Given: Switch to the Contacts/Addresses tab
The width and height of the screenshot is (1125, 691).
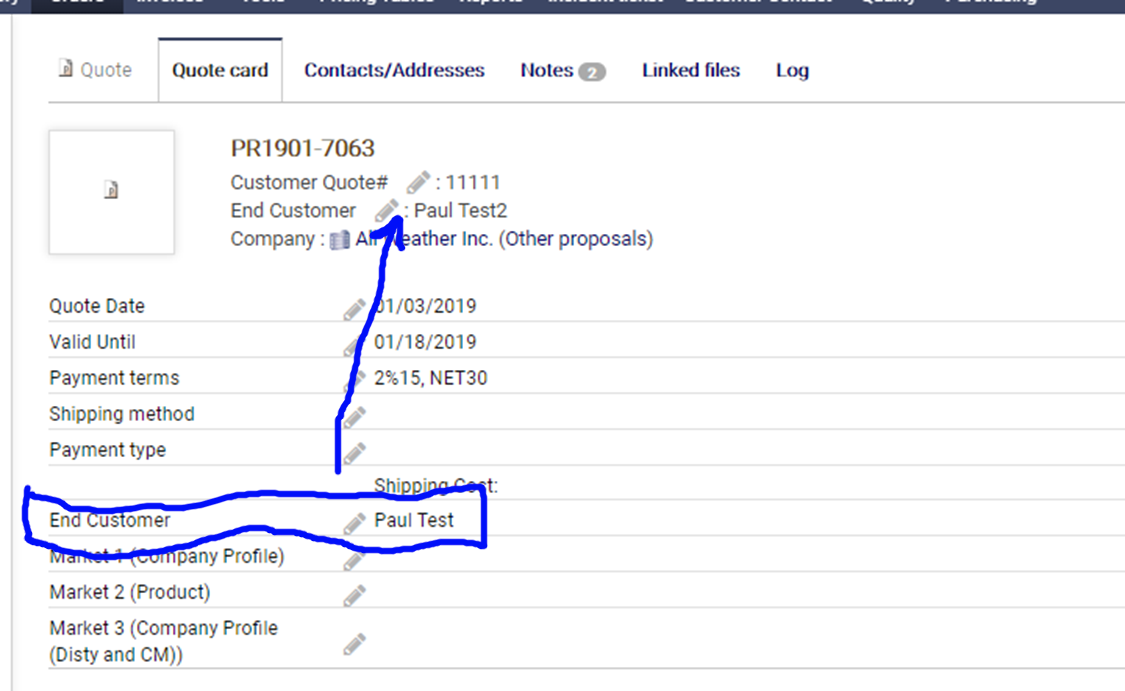Looking at the screenshot, I should (x=397, y=70).
